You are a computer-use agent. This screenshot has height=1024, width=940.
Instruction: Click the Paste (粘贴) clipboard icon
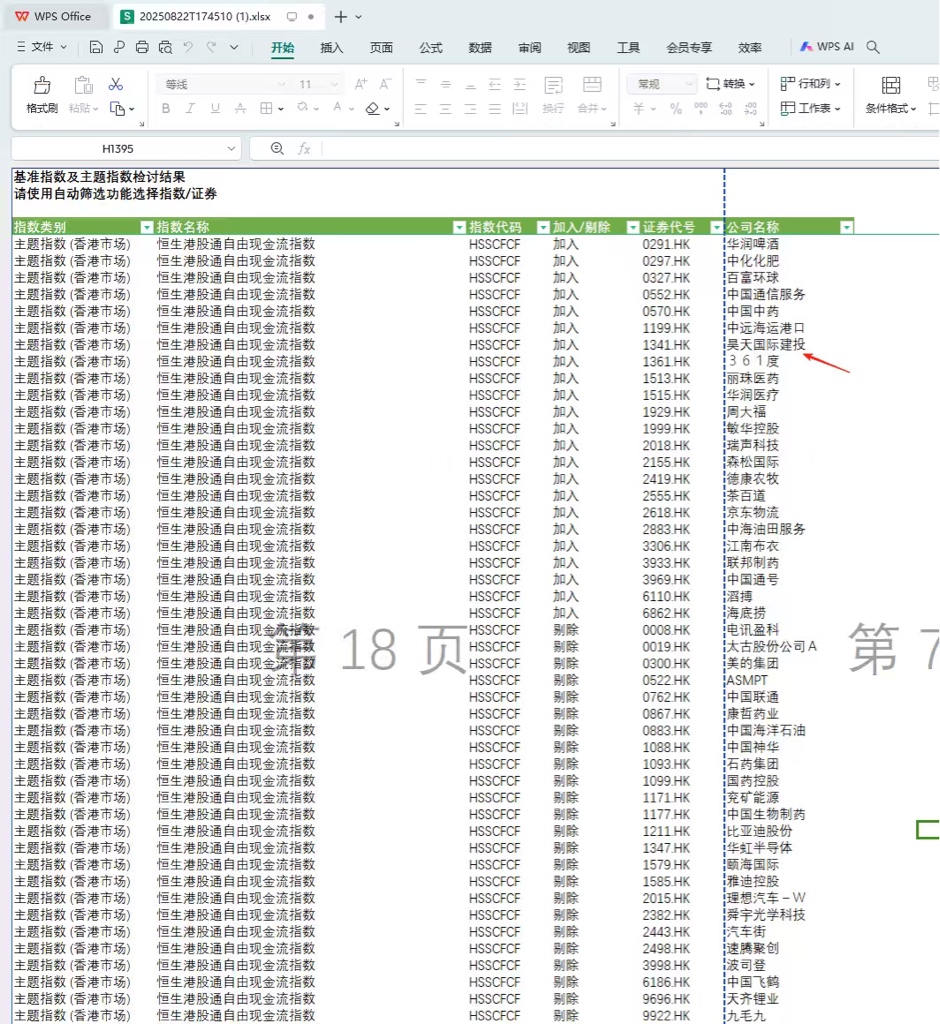pos(83,86)
